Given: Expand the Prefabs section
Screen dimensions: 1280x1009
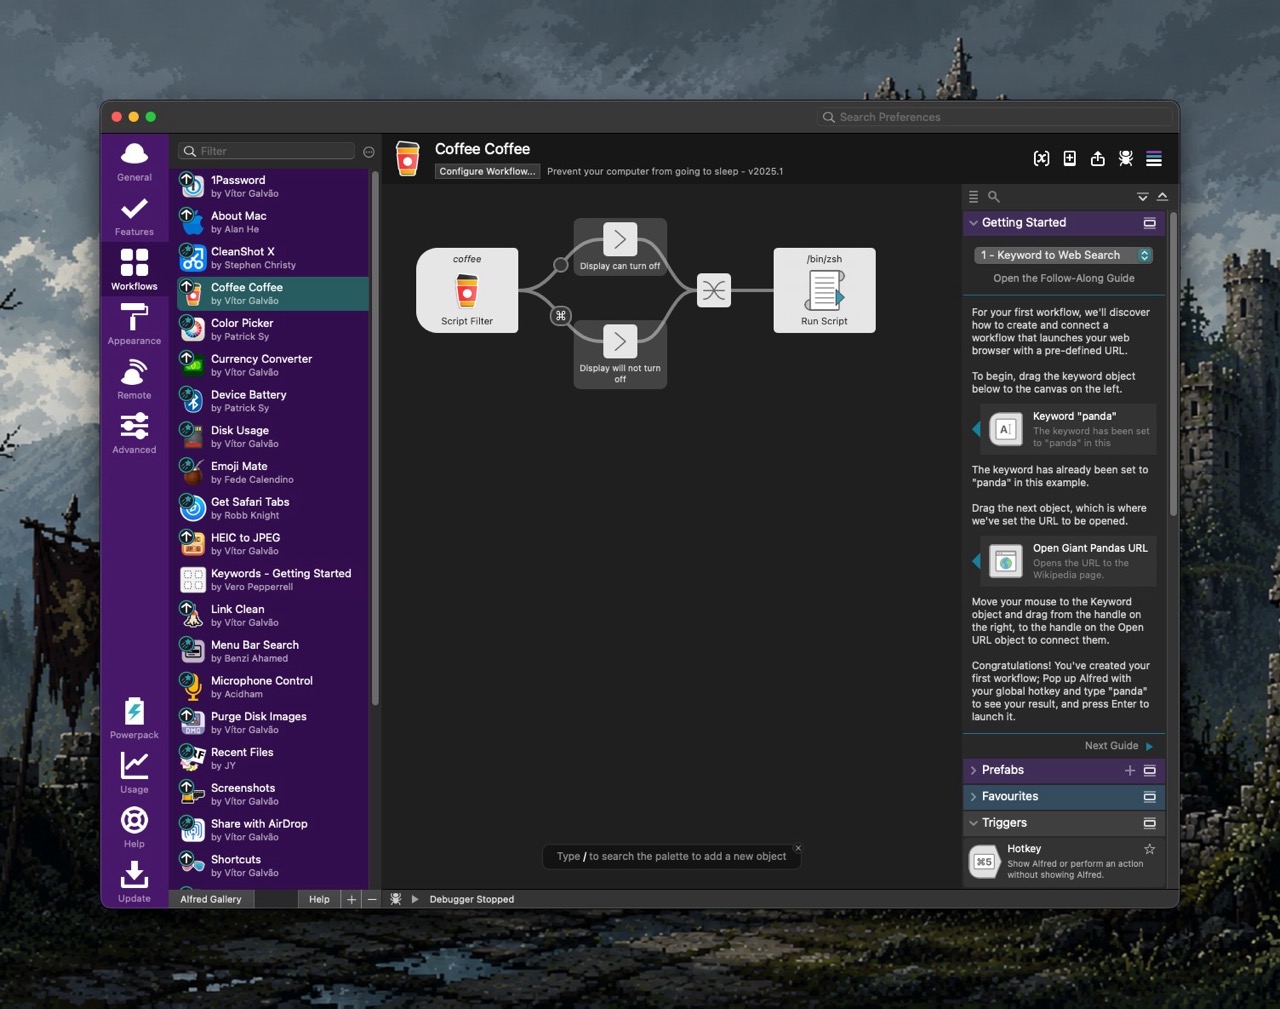Looking at the screenshot, I should (x=973, y=770).
